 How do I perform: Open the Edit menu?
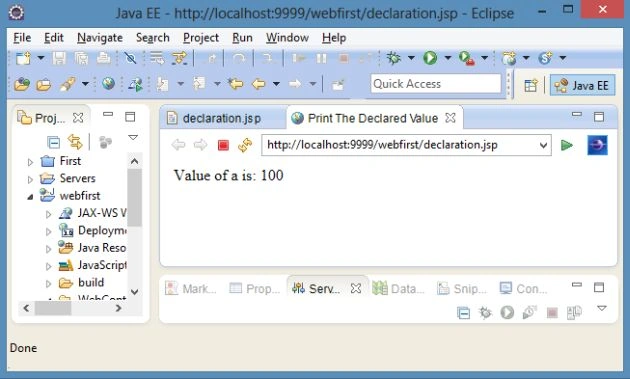click(54, 38)
